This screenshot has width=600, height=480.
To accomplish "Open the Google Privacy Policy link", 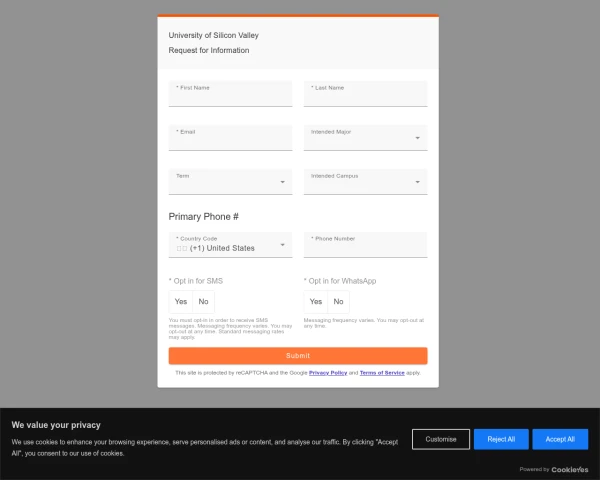I will [x=328, y=373].
